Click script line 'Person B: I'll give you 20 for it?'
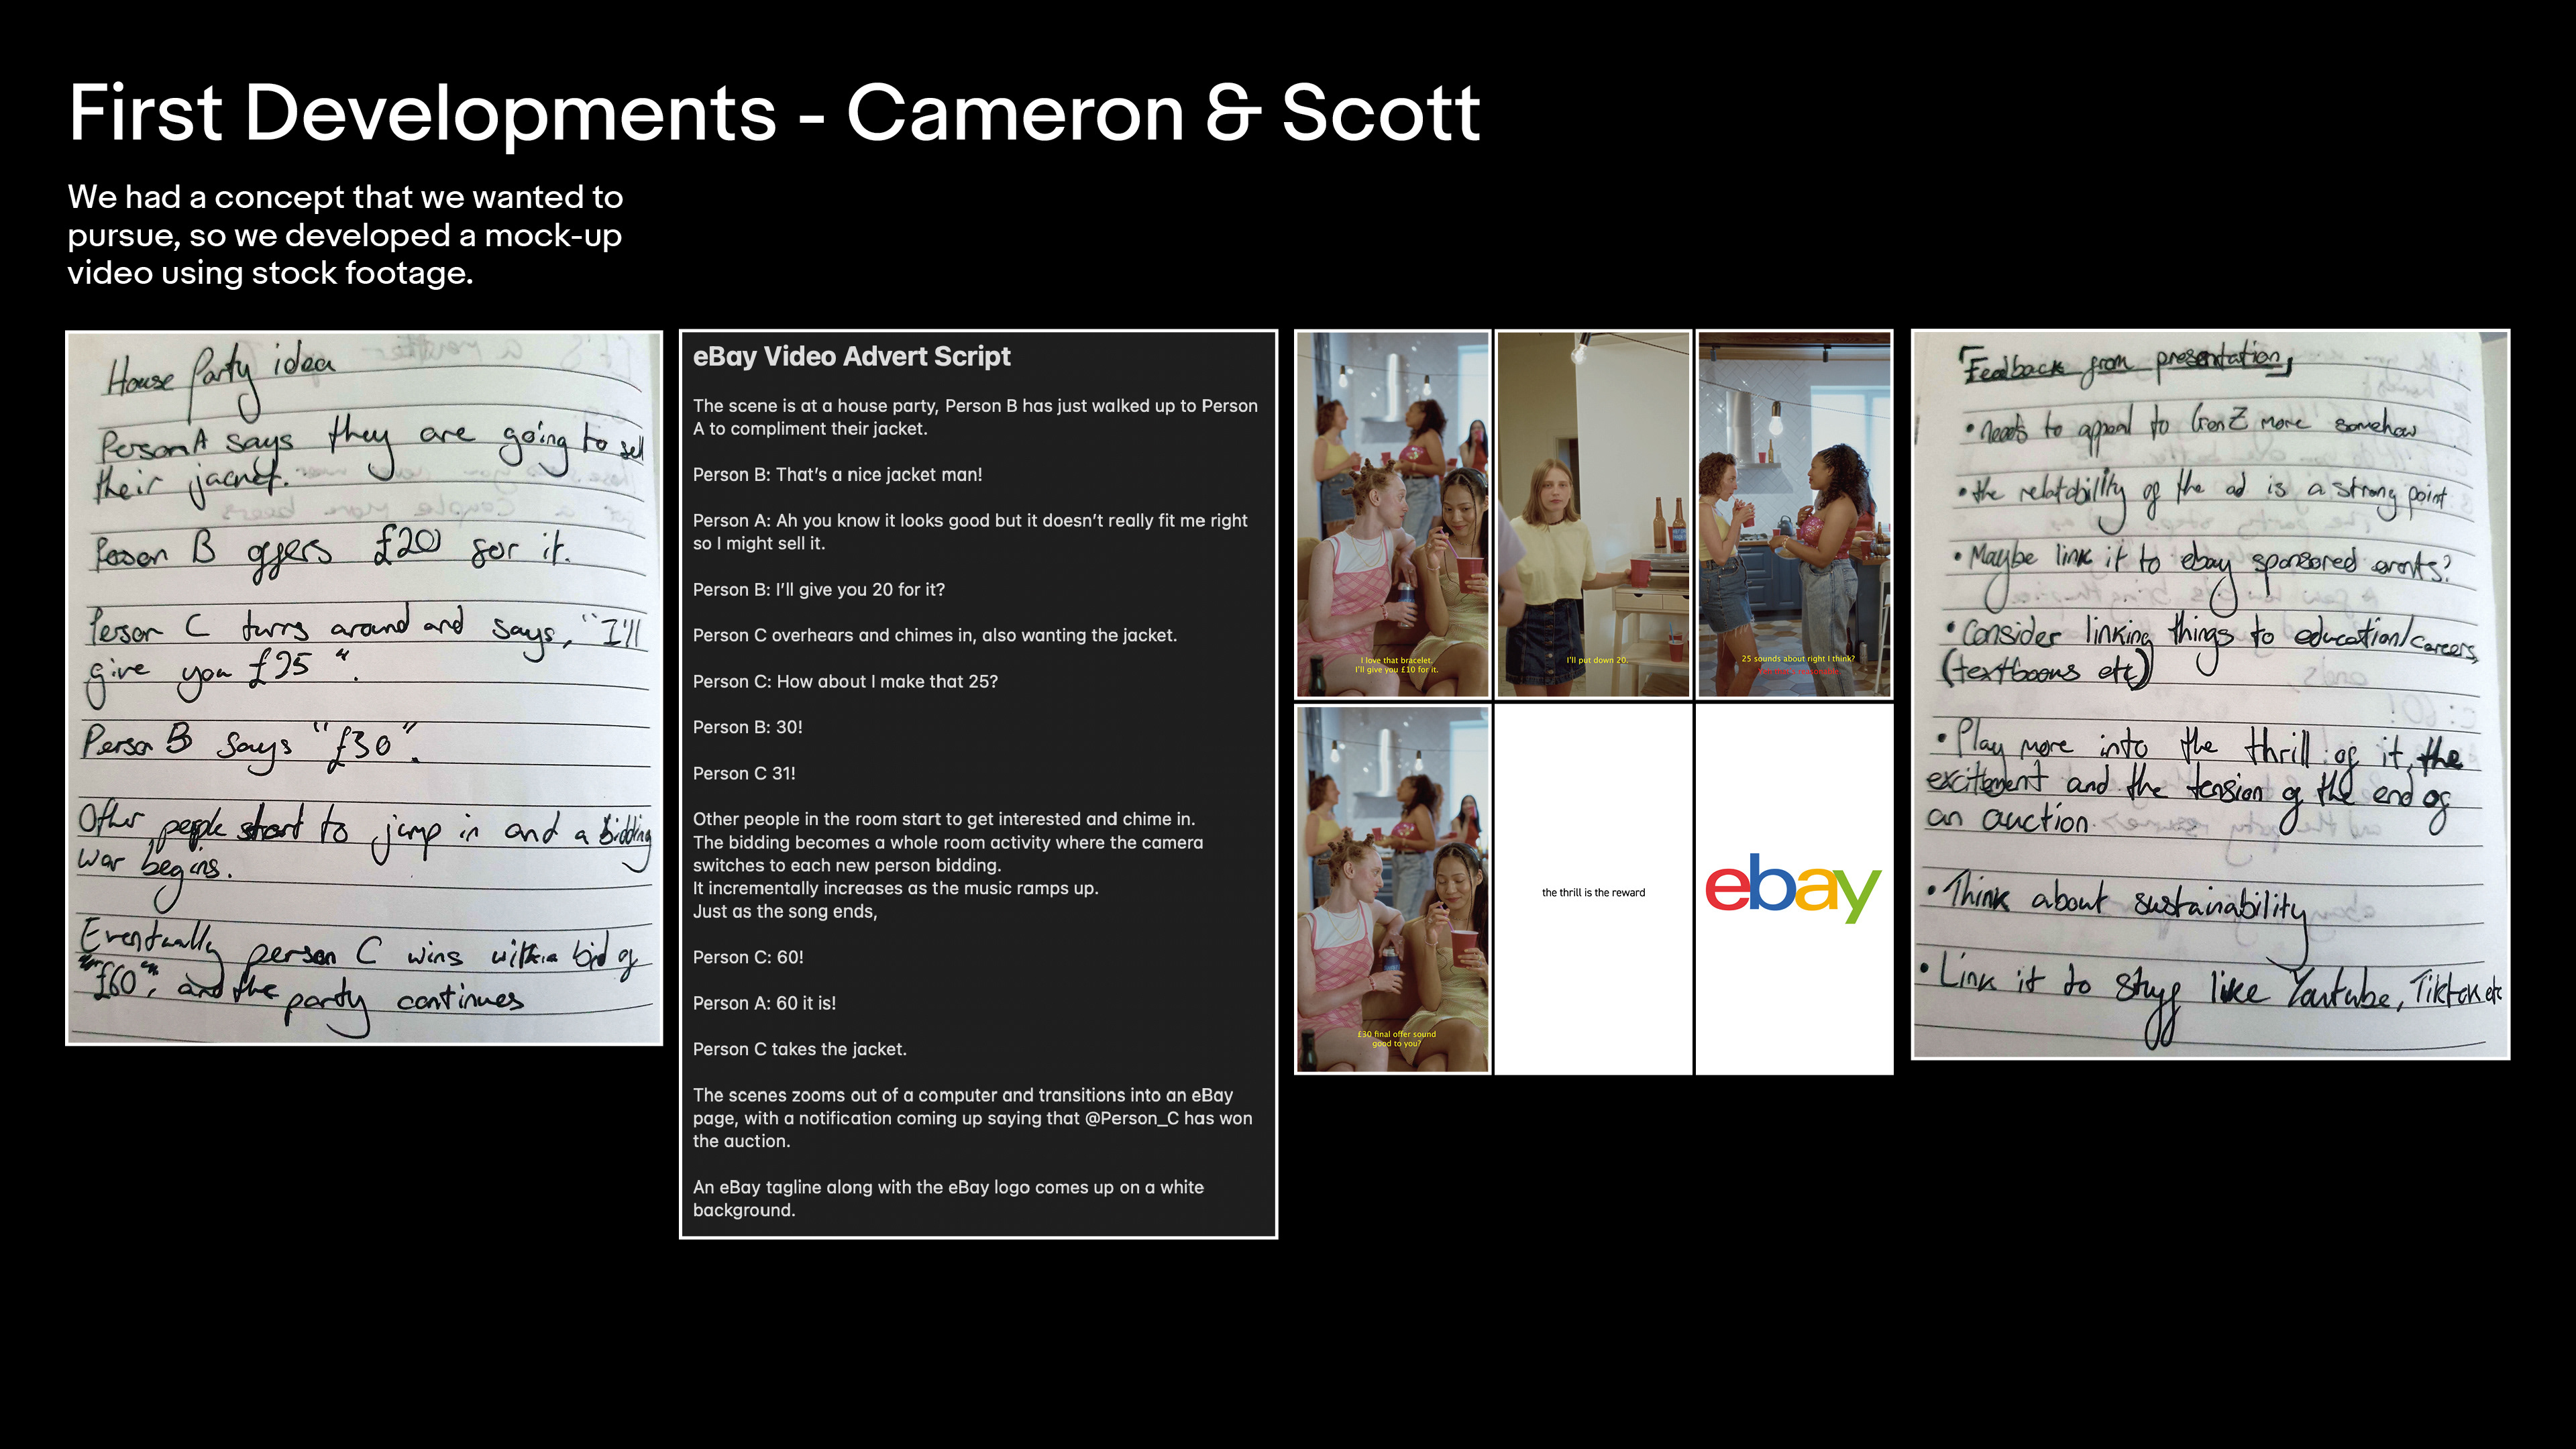The height and width of the screenshot is (1449, 2576). (818, 589)
